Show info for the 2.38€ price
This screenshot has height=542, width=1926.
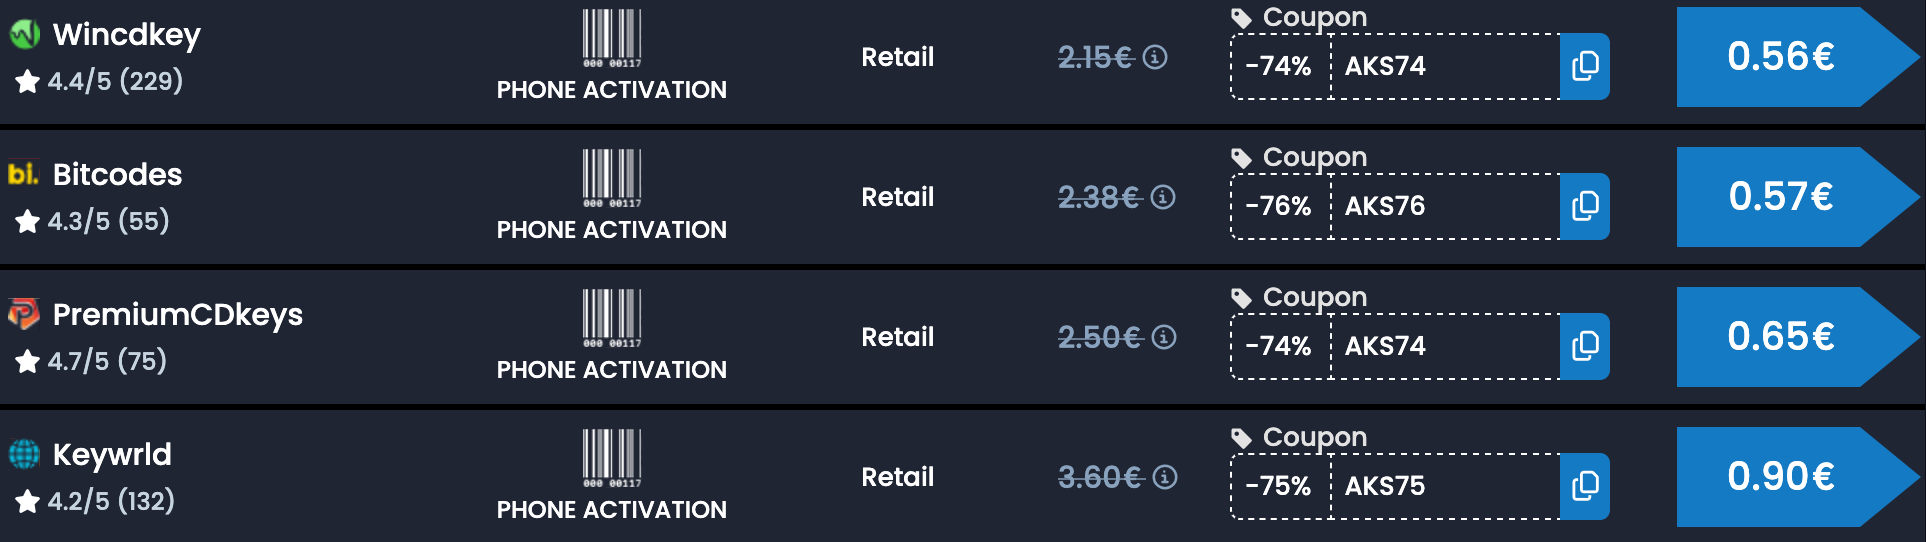[1163, 198]
